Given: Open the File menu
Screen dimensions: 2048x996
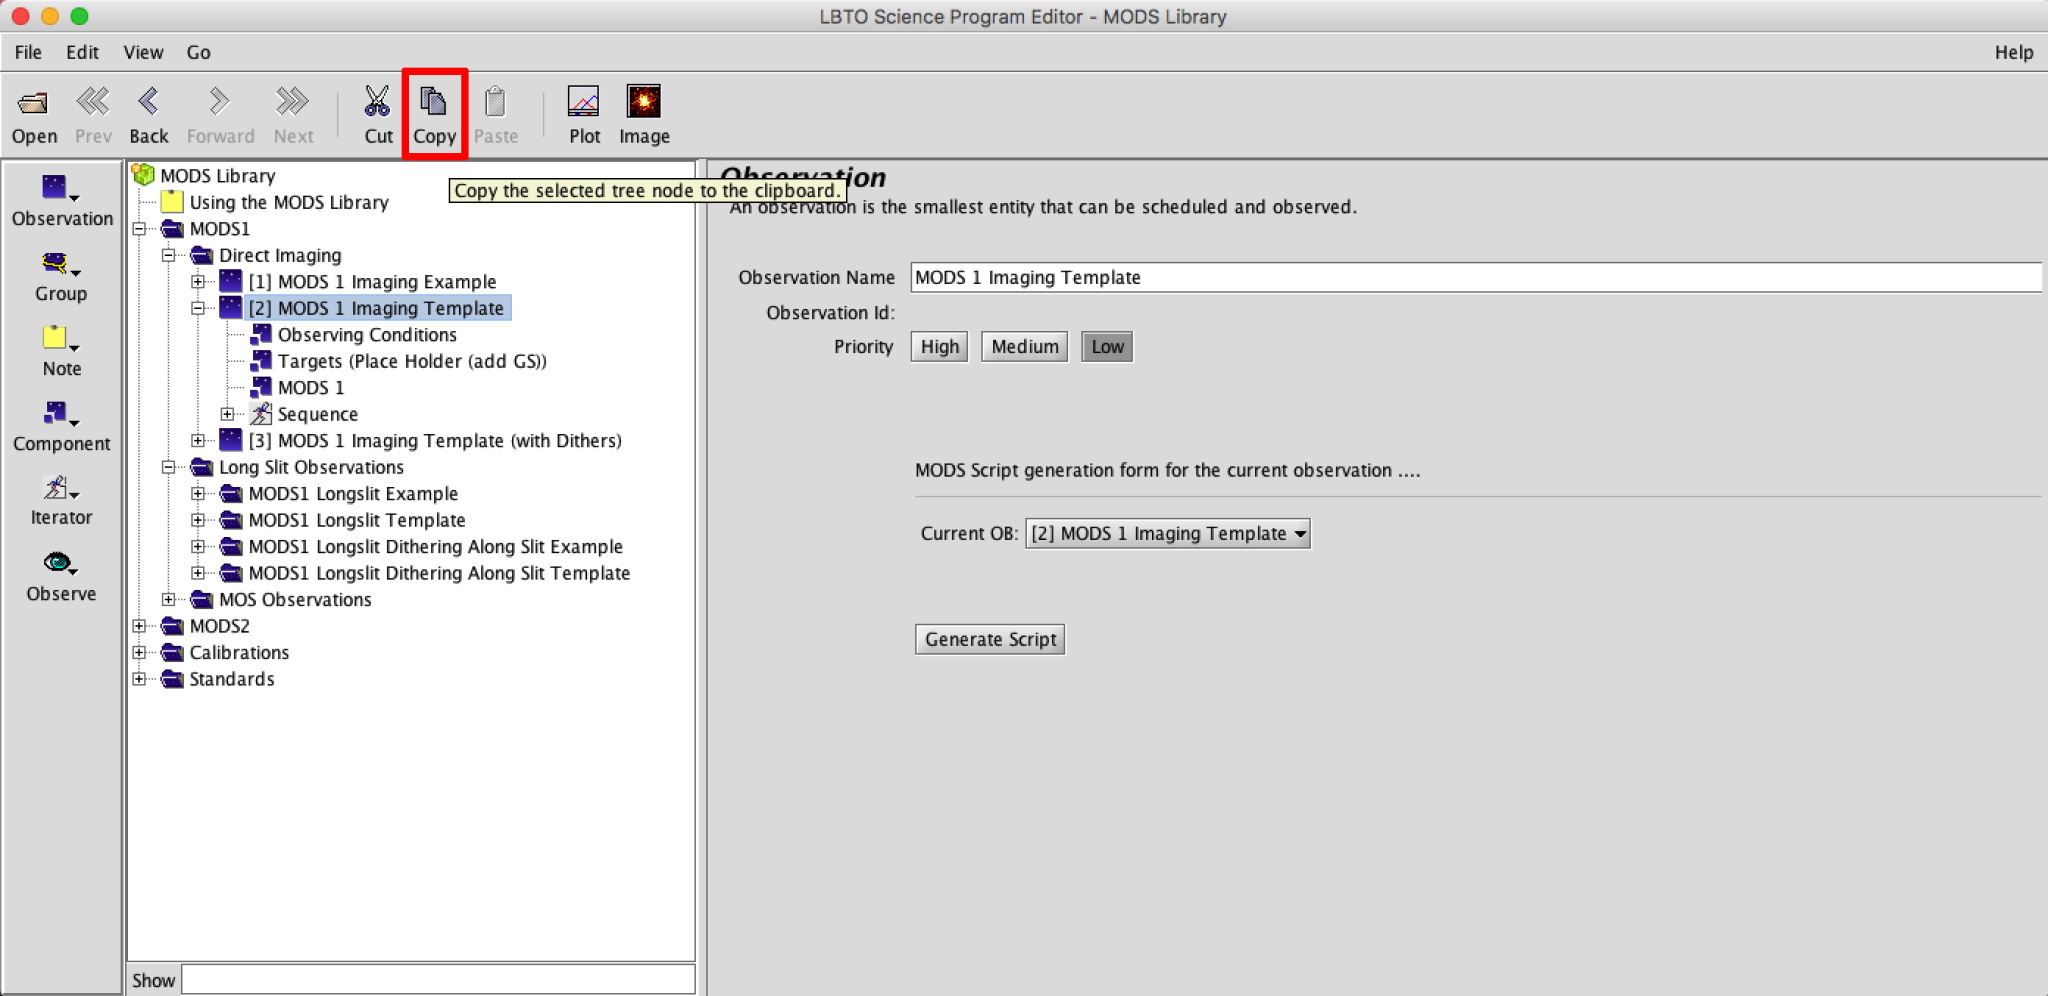Looking at the screenshot, I should point(28,52).
